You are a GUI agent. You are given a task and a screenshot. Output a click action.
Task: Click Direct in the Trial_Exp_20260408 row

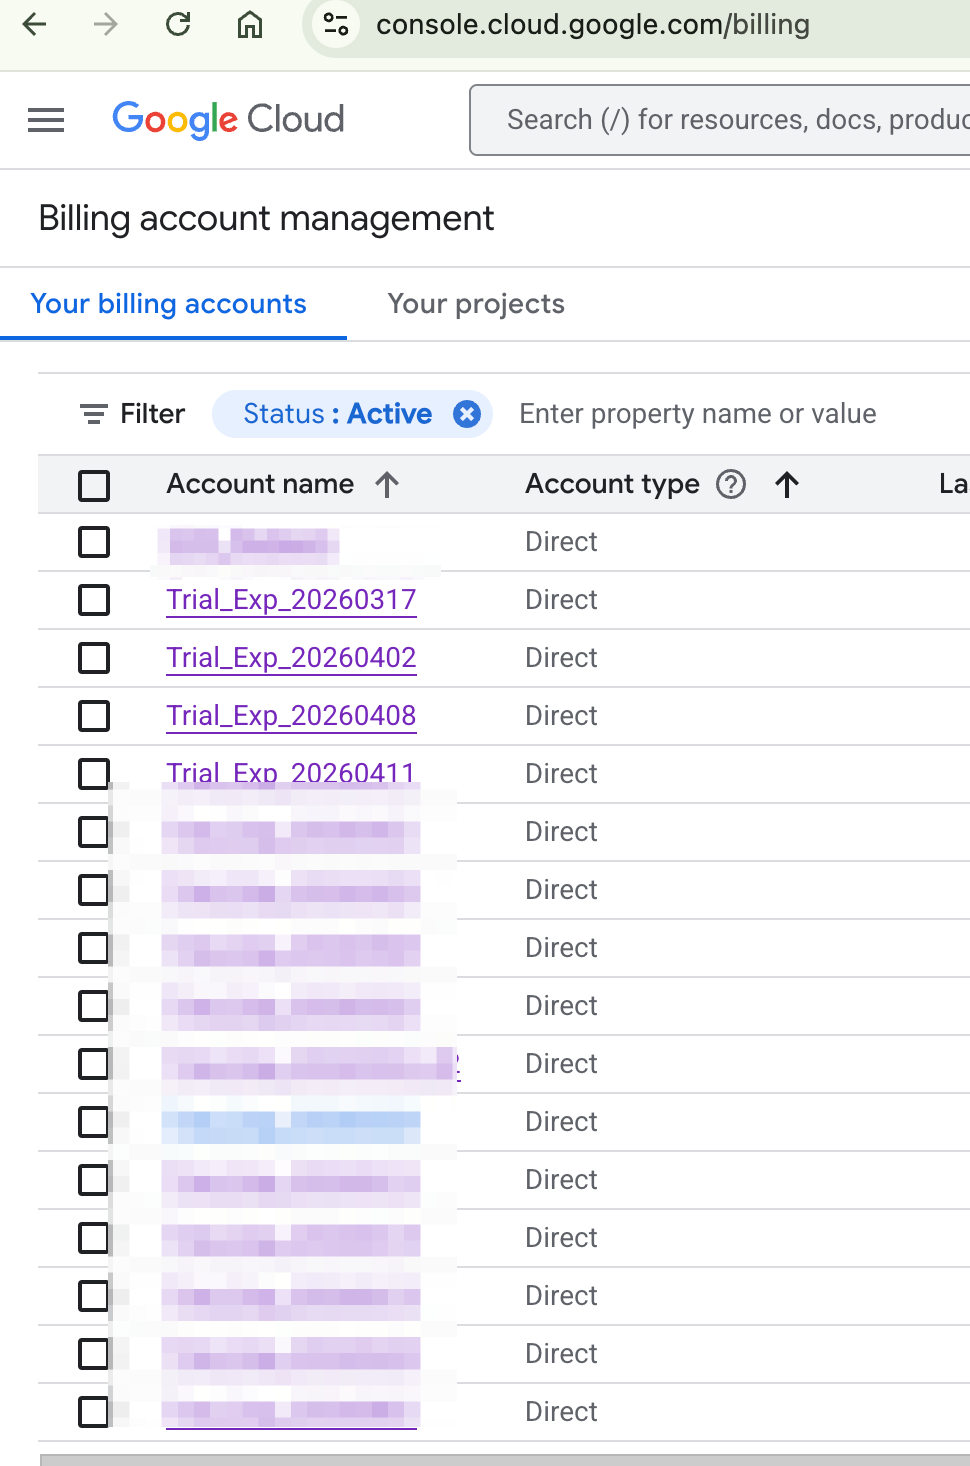[x=561, y=716]
